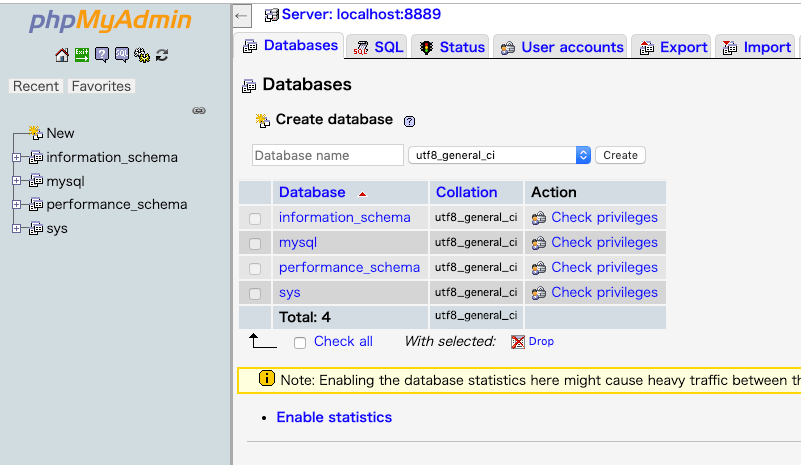
Task: Open performance_schema link in table
Action: [349, 267]
